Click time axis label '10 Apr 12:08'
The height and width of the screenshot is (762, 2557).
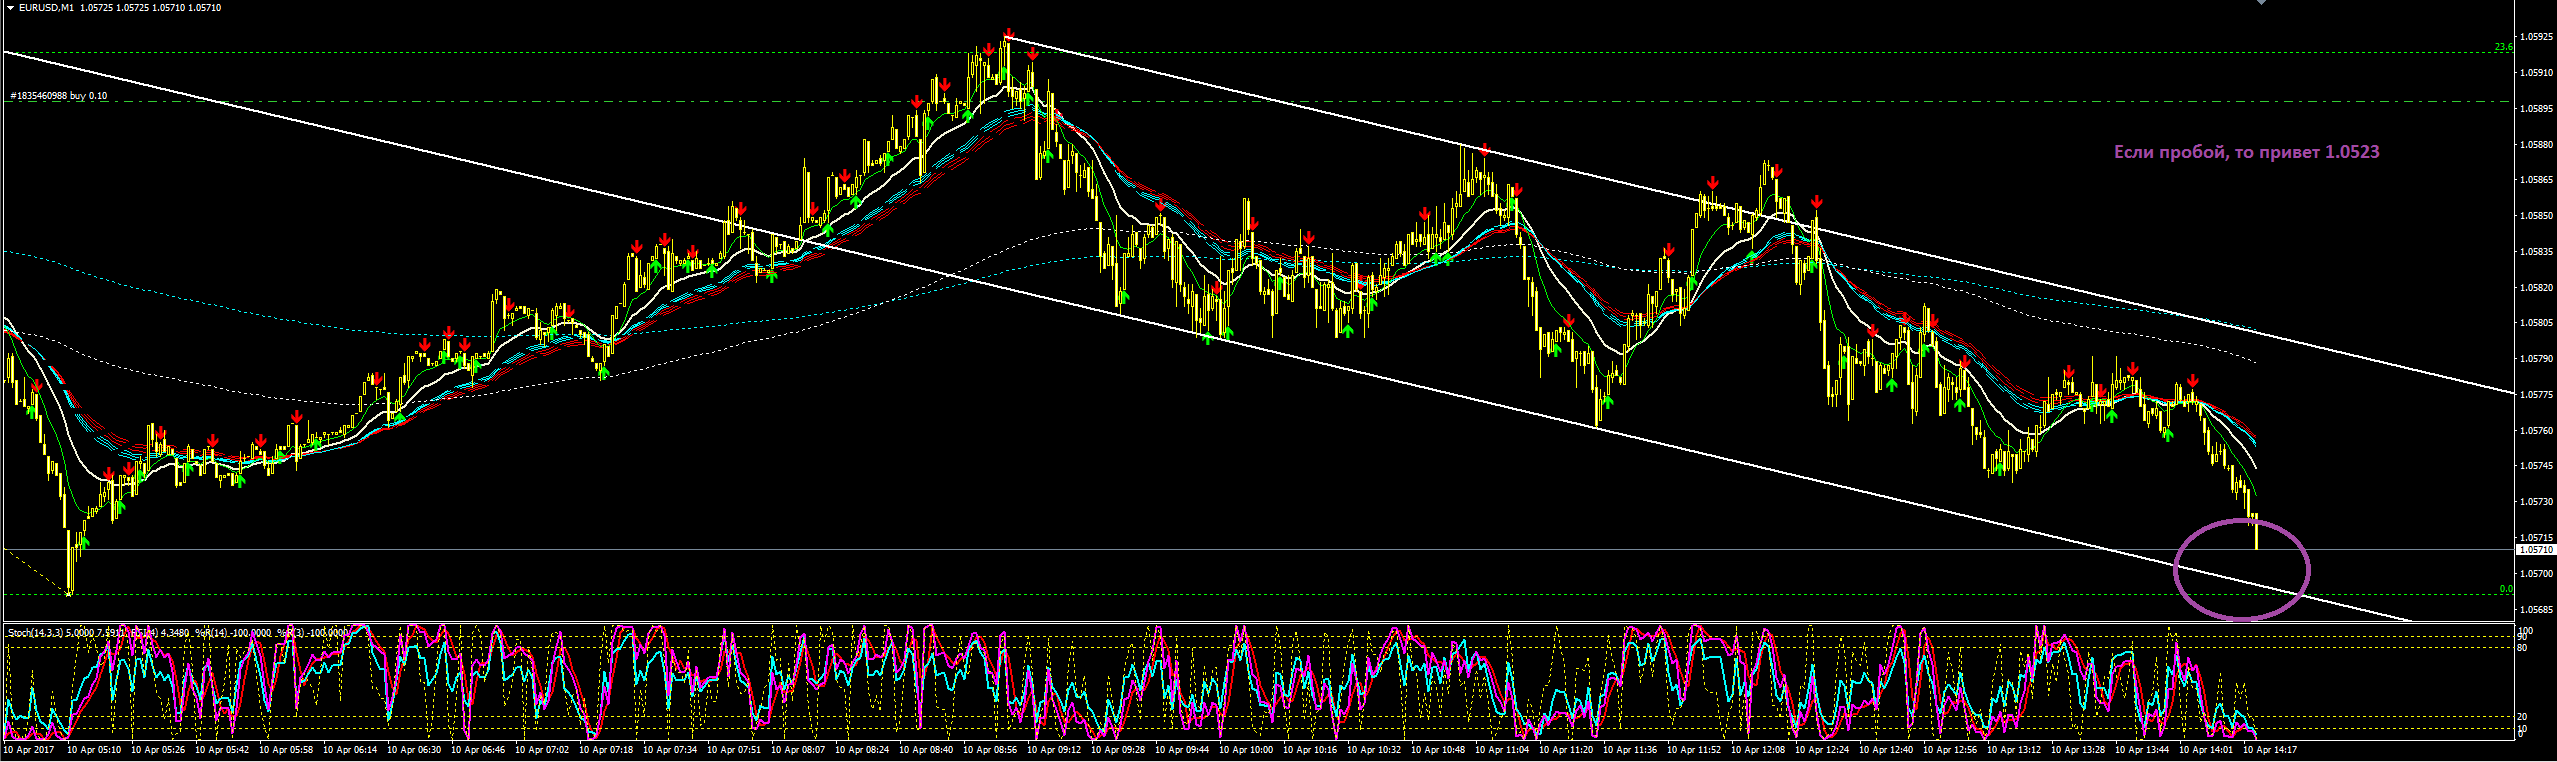[1758, 749]
